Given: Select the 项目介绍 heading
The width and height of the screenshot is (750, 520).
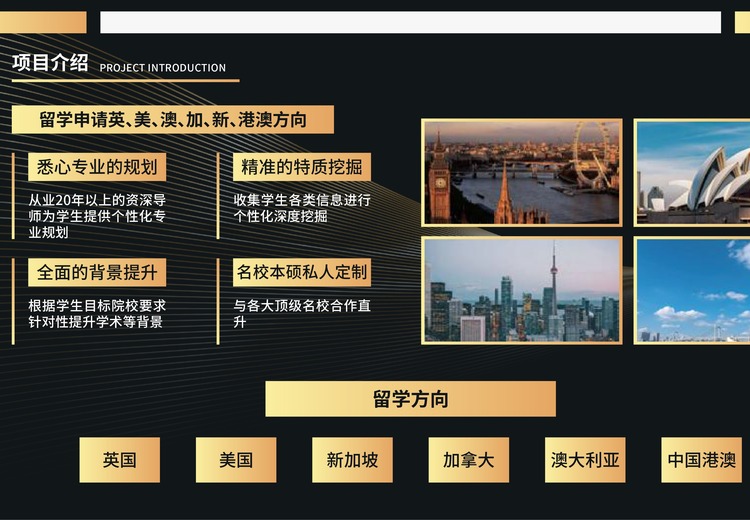Looking at the screenshot, I should (50, 63).
